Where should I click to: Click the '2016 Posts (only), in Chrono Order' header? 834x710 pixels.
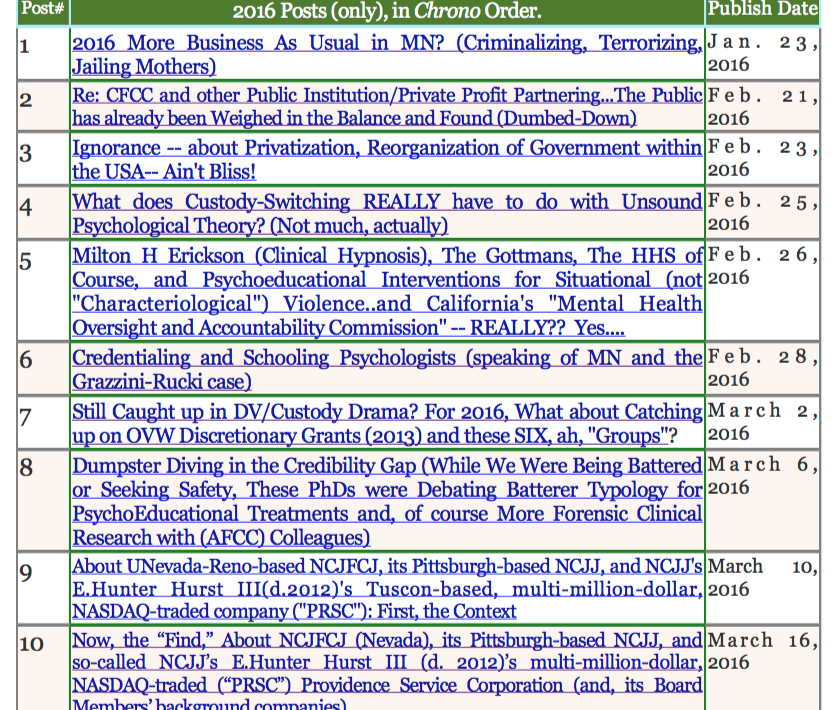(x=386, y=12)
